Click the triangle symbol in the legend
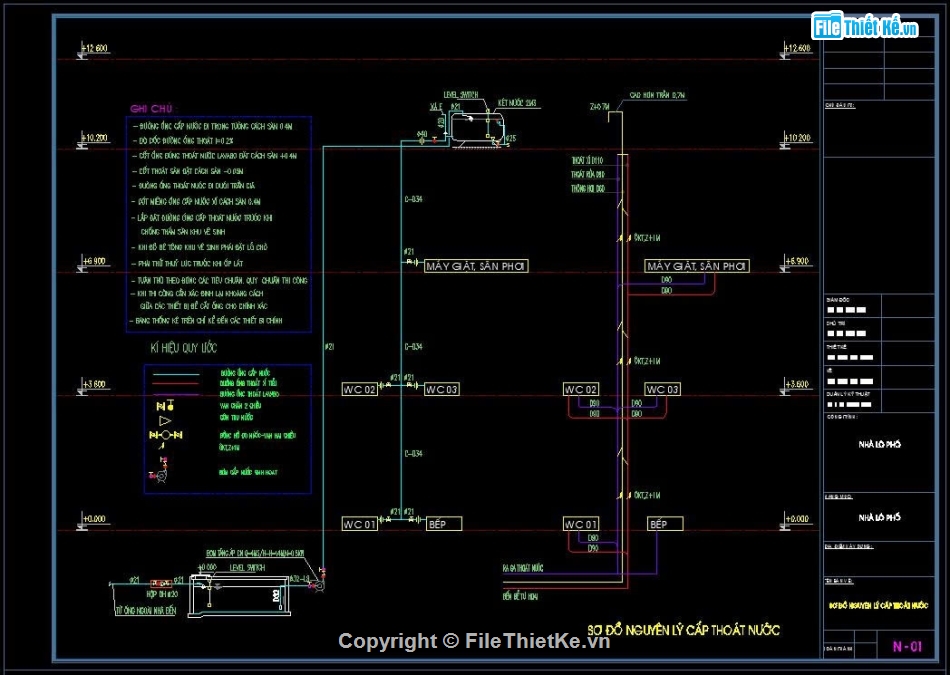 tap(166, 421)
